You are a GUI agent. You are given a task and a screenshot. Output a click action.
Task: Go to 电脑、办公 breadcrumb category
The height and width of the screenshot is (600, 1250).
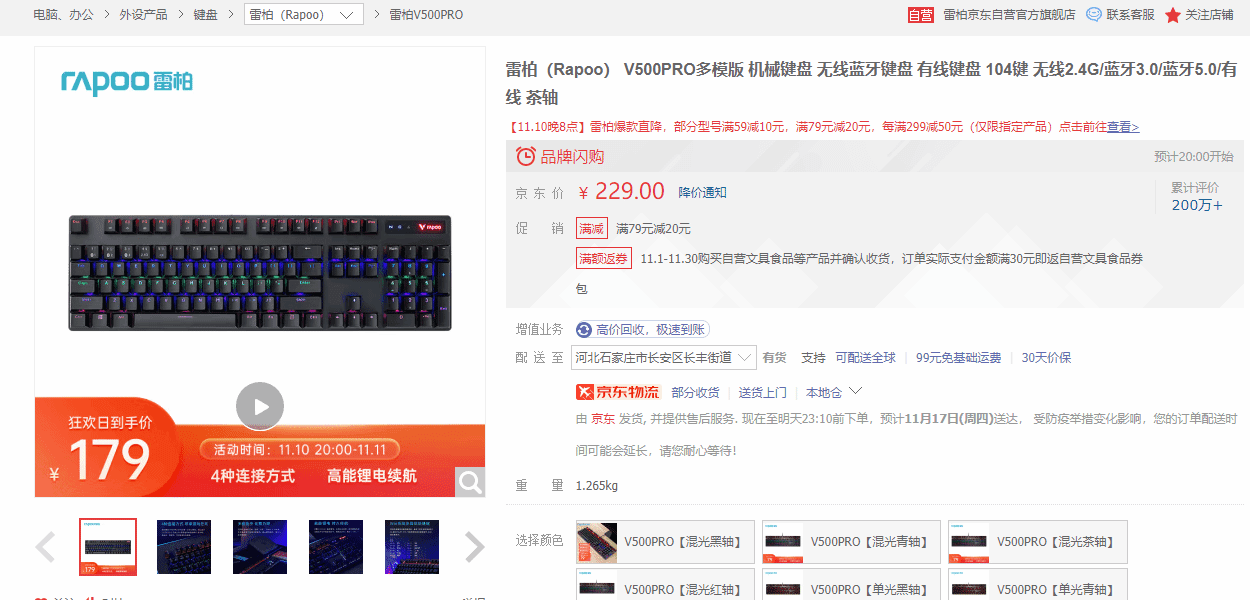(x=63, y=15)
